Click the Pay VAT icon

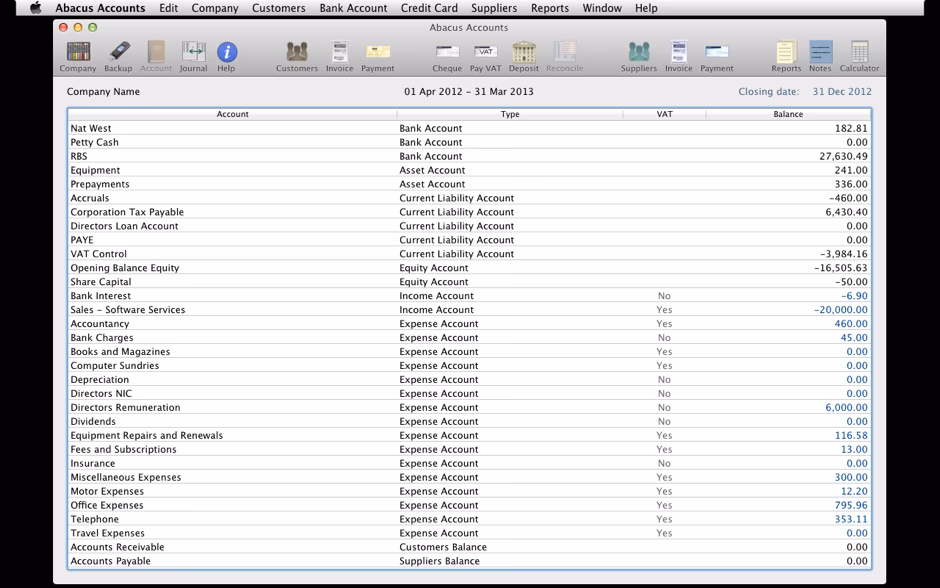coord(485,55)
